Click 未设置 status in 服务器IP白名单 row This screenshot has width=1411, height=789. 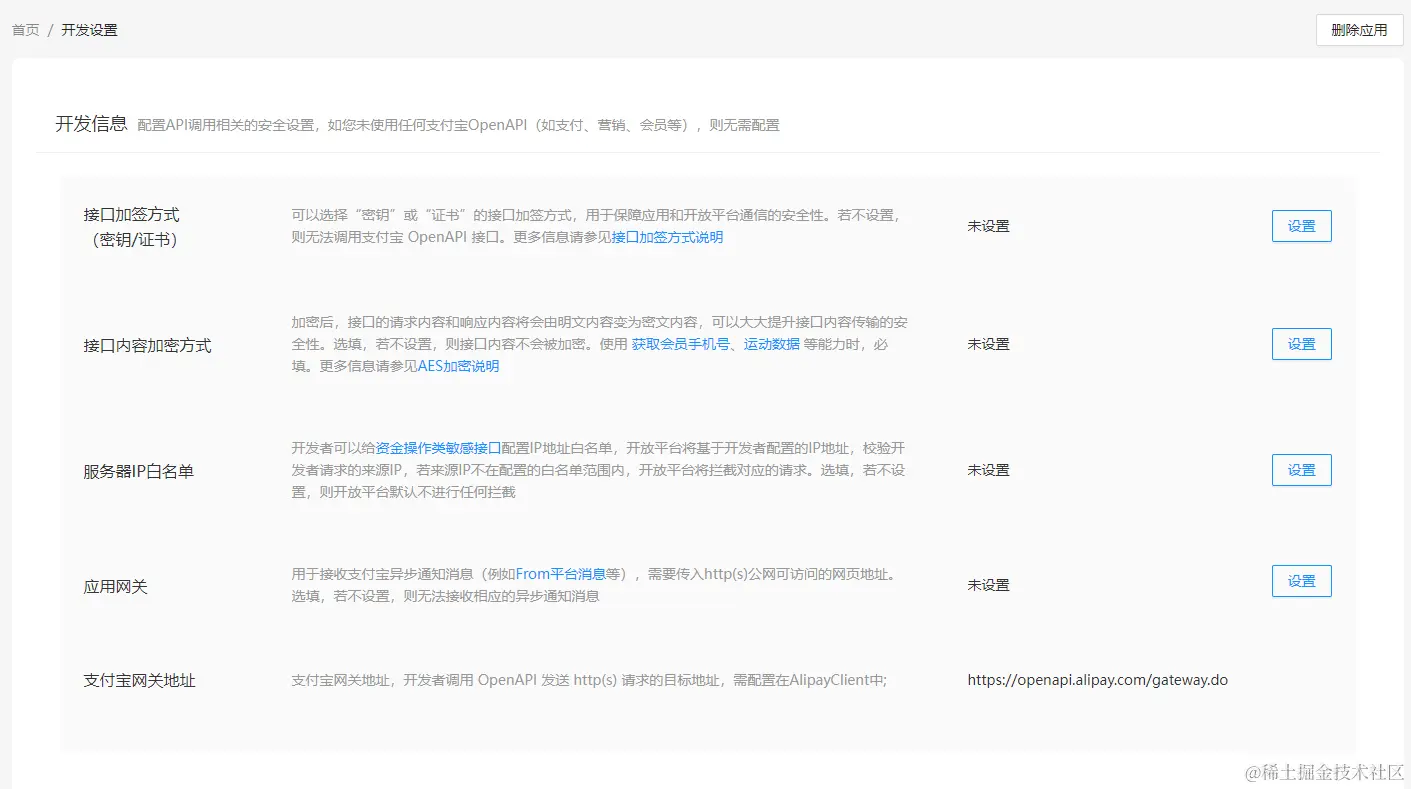[x=988, y=470]
